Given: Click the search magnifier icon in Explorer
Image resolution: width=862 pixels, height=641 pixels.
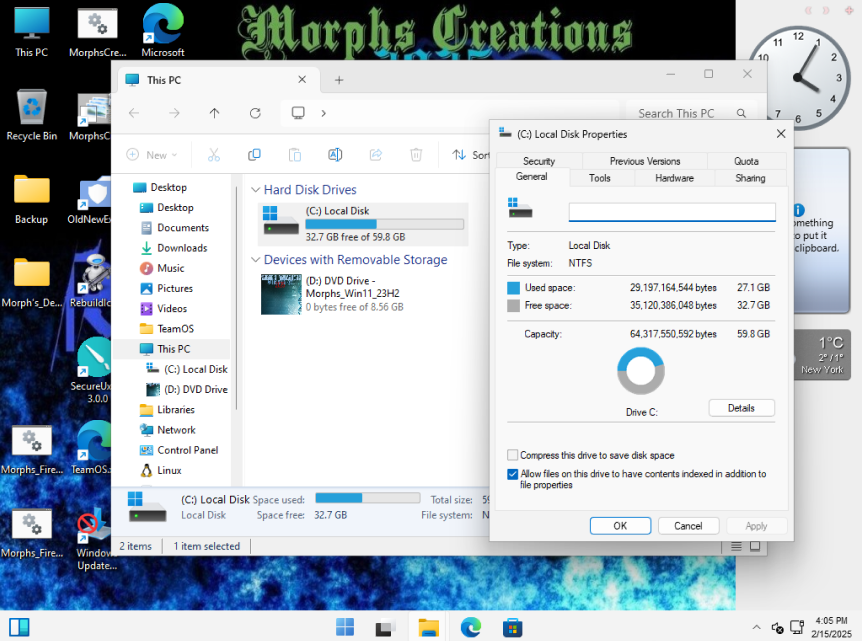Looking at the screenshot, I should (741, 113).
